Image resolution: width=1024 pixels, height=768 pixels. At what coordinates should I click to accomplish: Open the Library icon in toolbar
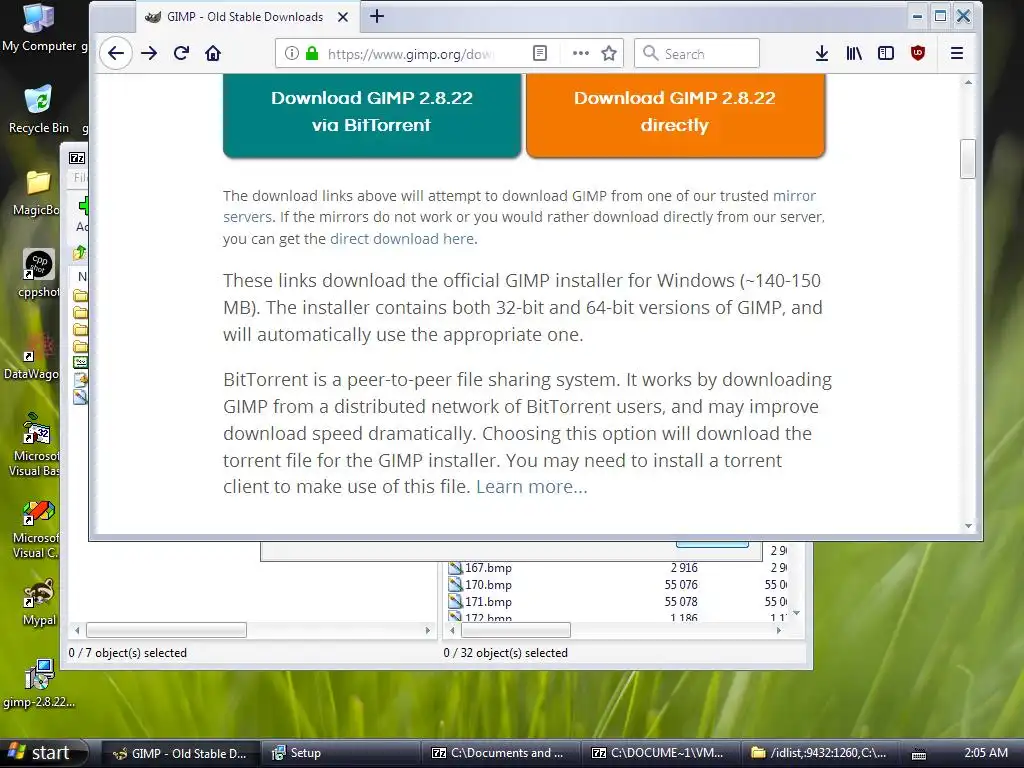pos(854,53)
